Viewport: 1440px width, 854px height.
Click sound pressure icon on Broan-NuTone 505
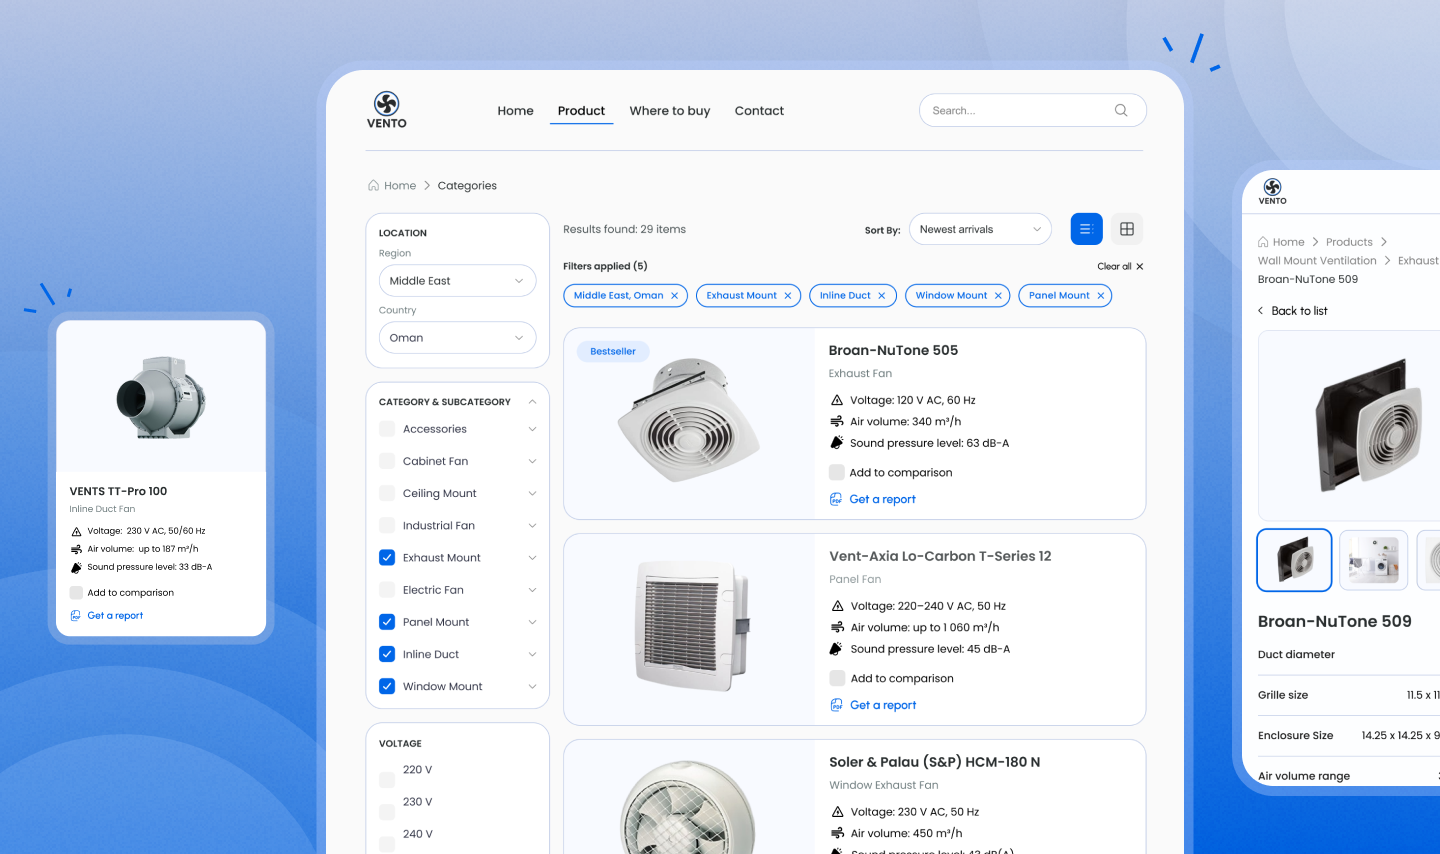(x=837, y=442)
